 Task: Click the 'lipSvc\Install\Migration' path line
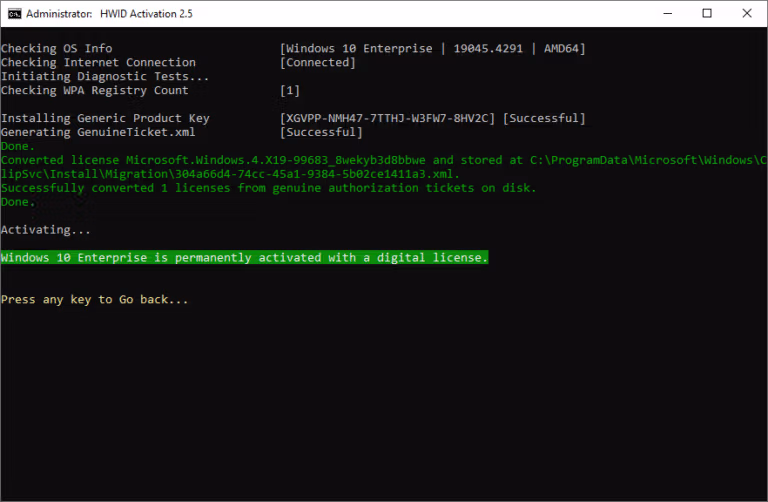[230, 174]
